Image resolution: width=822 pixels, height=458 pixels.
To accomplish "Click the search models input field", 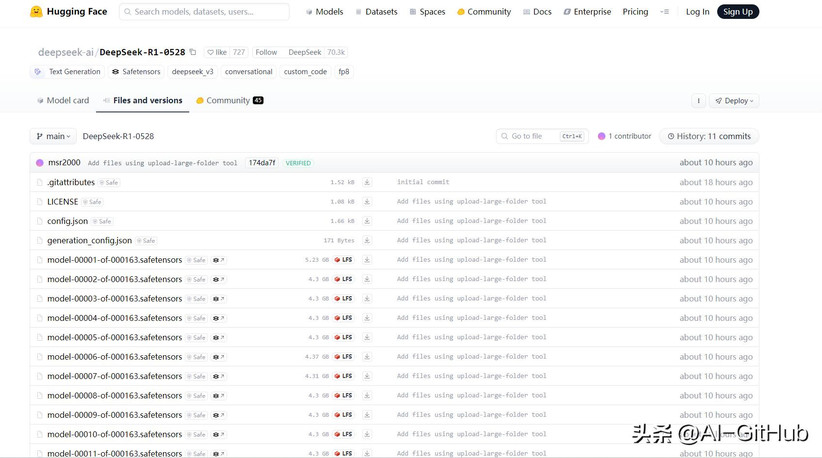I will tap(204, 12).
